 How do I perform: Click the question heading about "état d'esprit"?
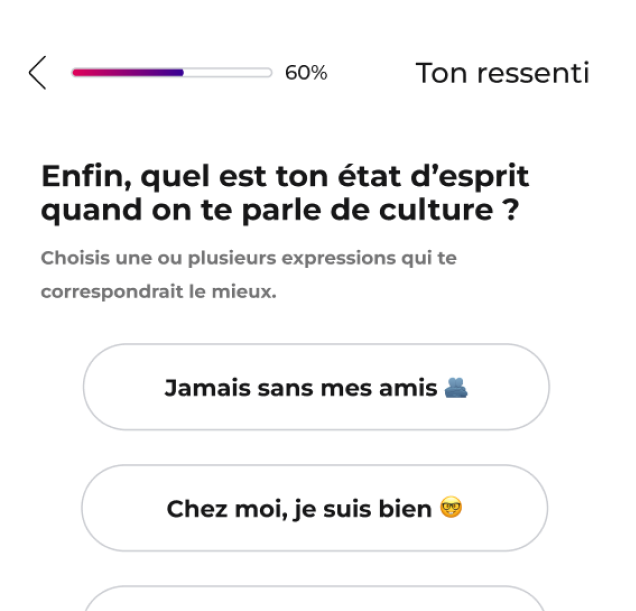285,177
